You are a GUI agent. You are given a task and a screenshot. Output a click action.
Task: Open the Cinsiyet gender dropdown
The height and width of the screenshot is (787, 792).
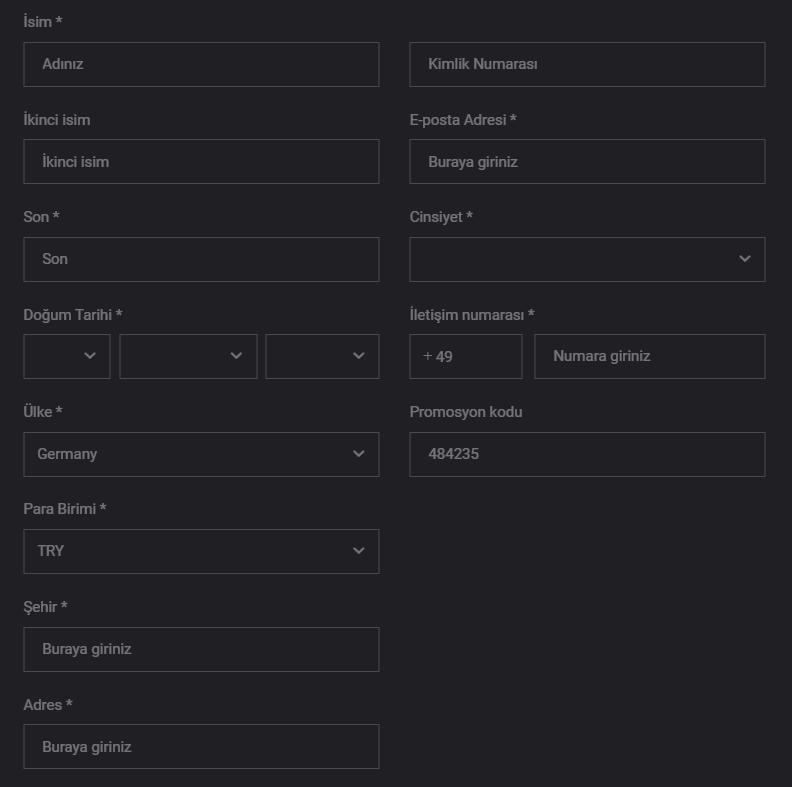point(587,259)
